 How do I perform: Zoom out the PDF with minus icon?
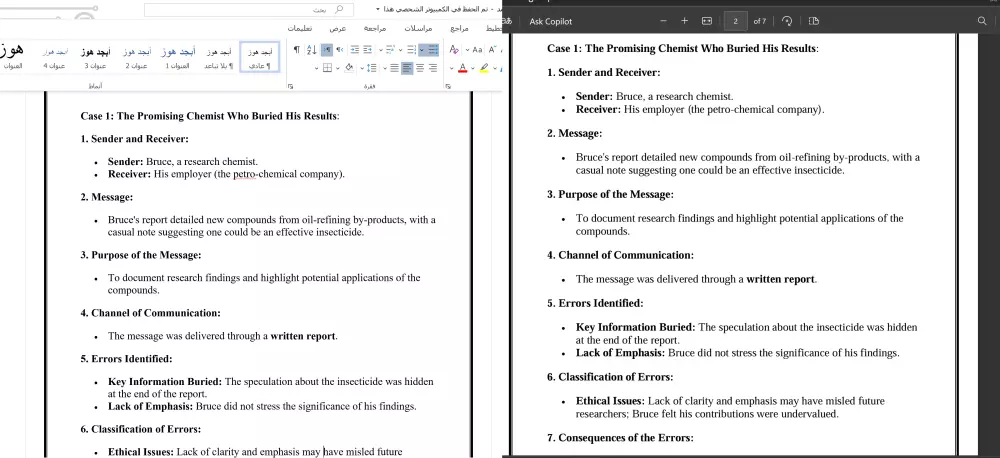[662, 20]
